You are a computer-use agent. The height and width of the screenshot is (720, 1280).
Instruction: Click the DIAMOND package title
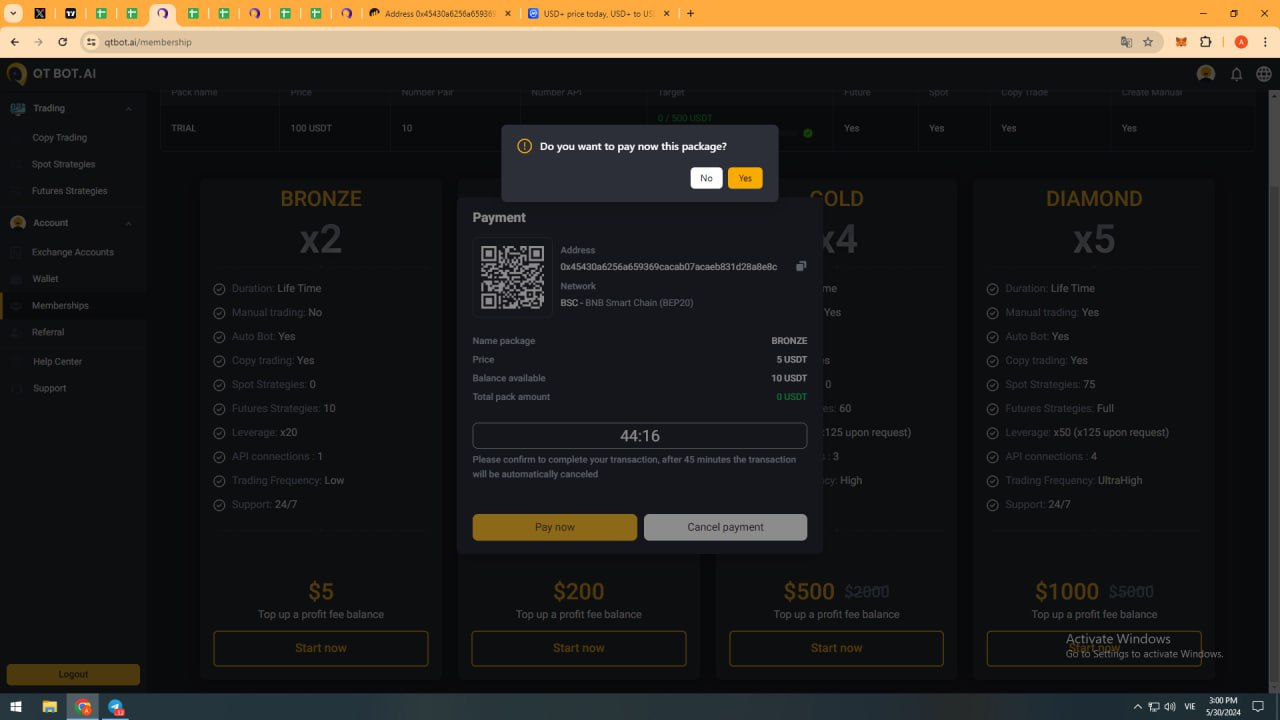tap(1094, 198)
